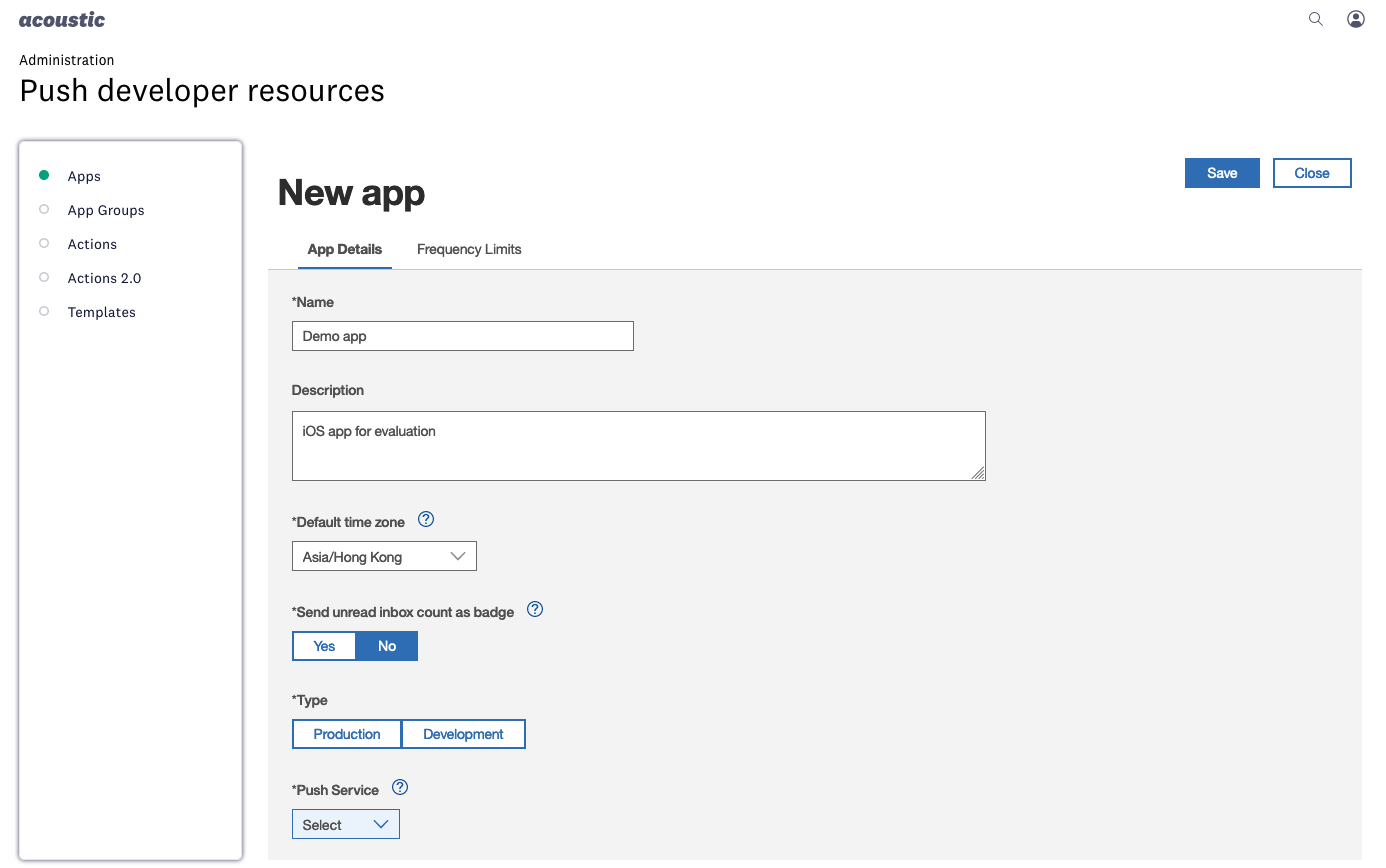This screenshot has height=868, width=1386.
Task: Select Yes for unread inbox badge
Action: point(324,646)
